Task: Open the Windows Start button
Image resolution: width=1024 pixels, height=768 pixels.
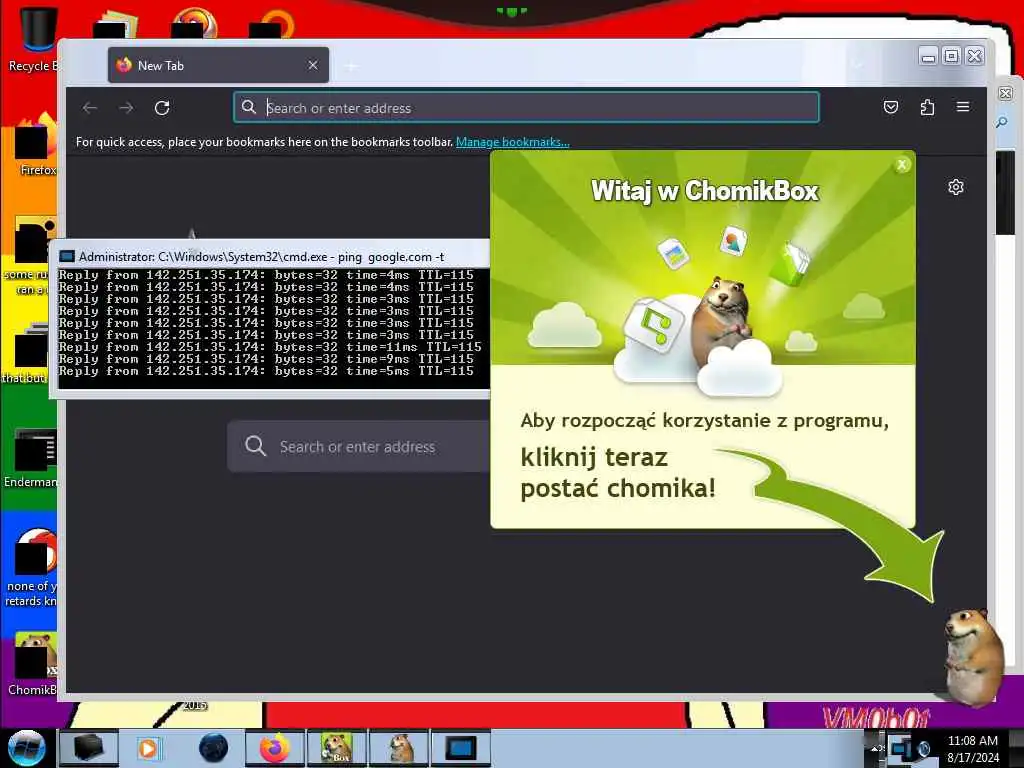Action: coord(26,748)
